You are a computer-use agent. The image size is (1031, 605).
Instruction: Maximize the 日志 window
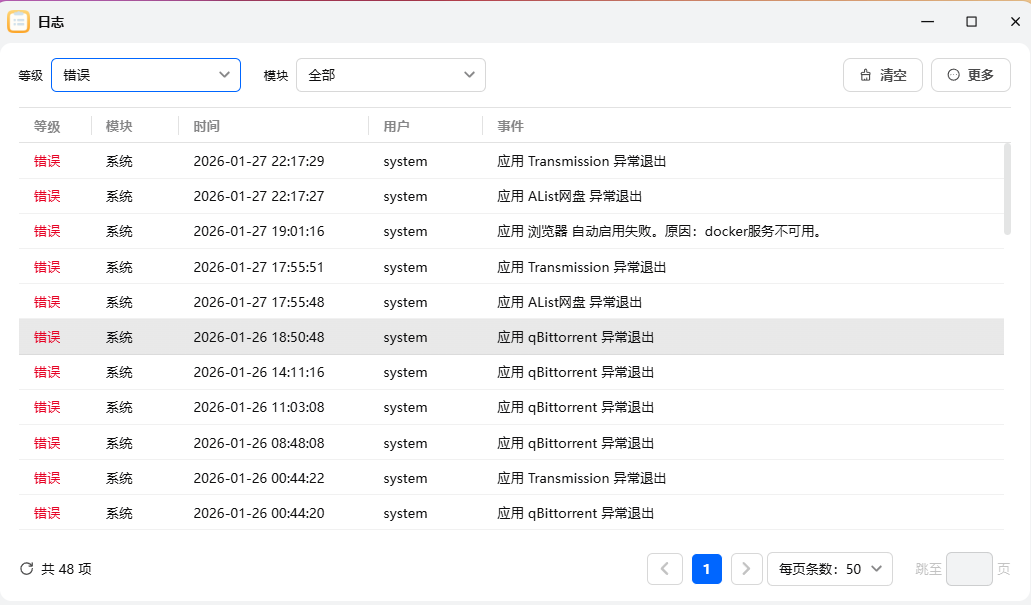pyautogui.click(x=971, y=22)
